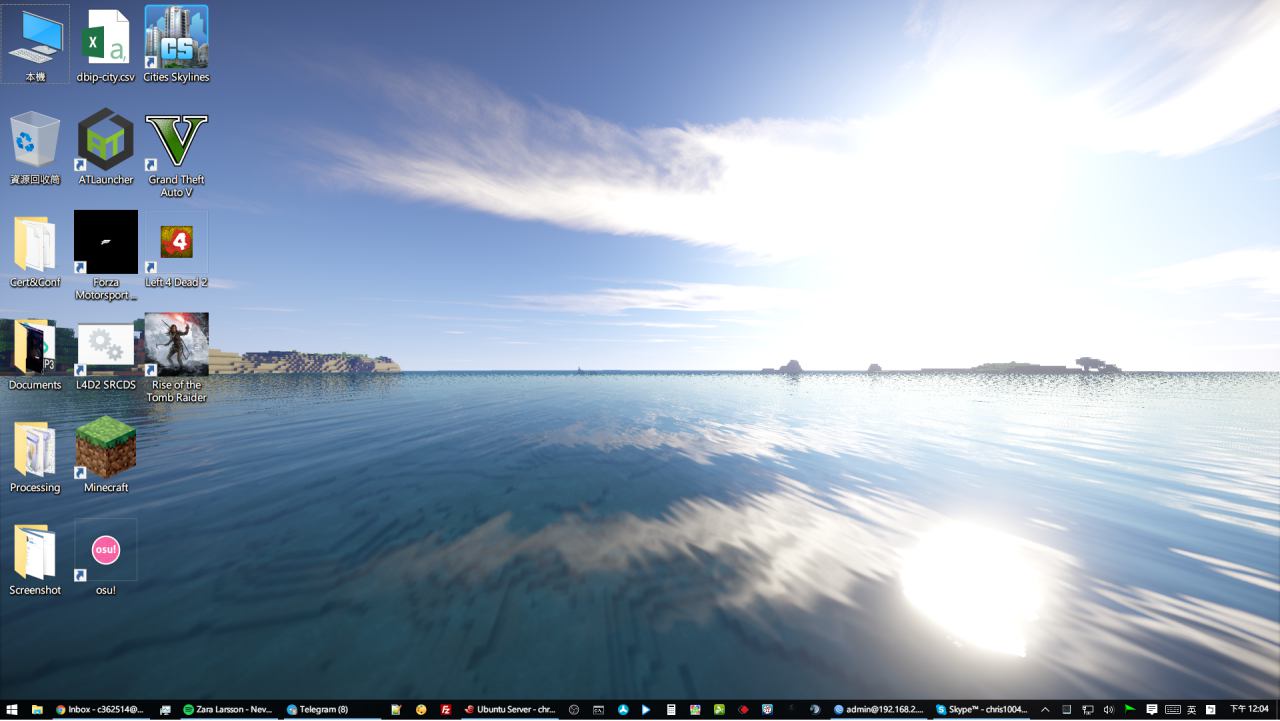The height and width of the screenshot is (721, 1280).
Task: Open the touch keyboard tray icon
Action: (1172, 710)
